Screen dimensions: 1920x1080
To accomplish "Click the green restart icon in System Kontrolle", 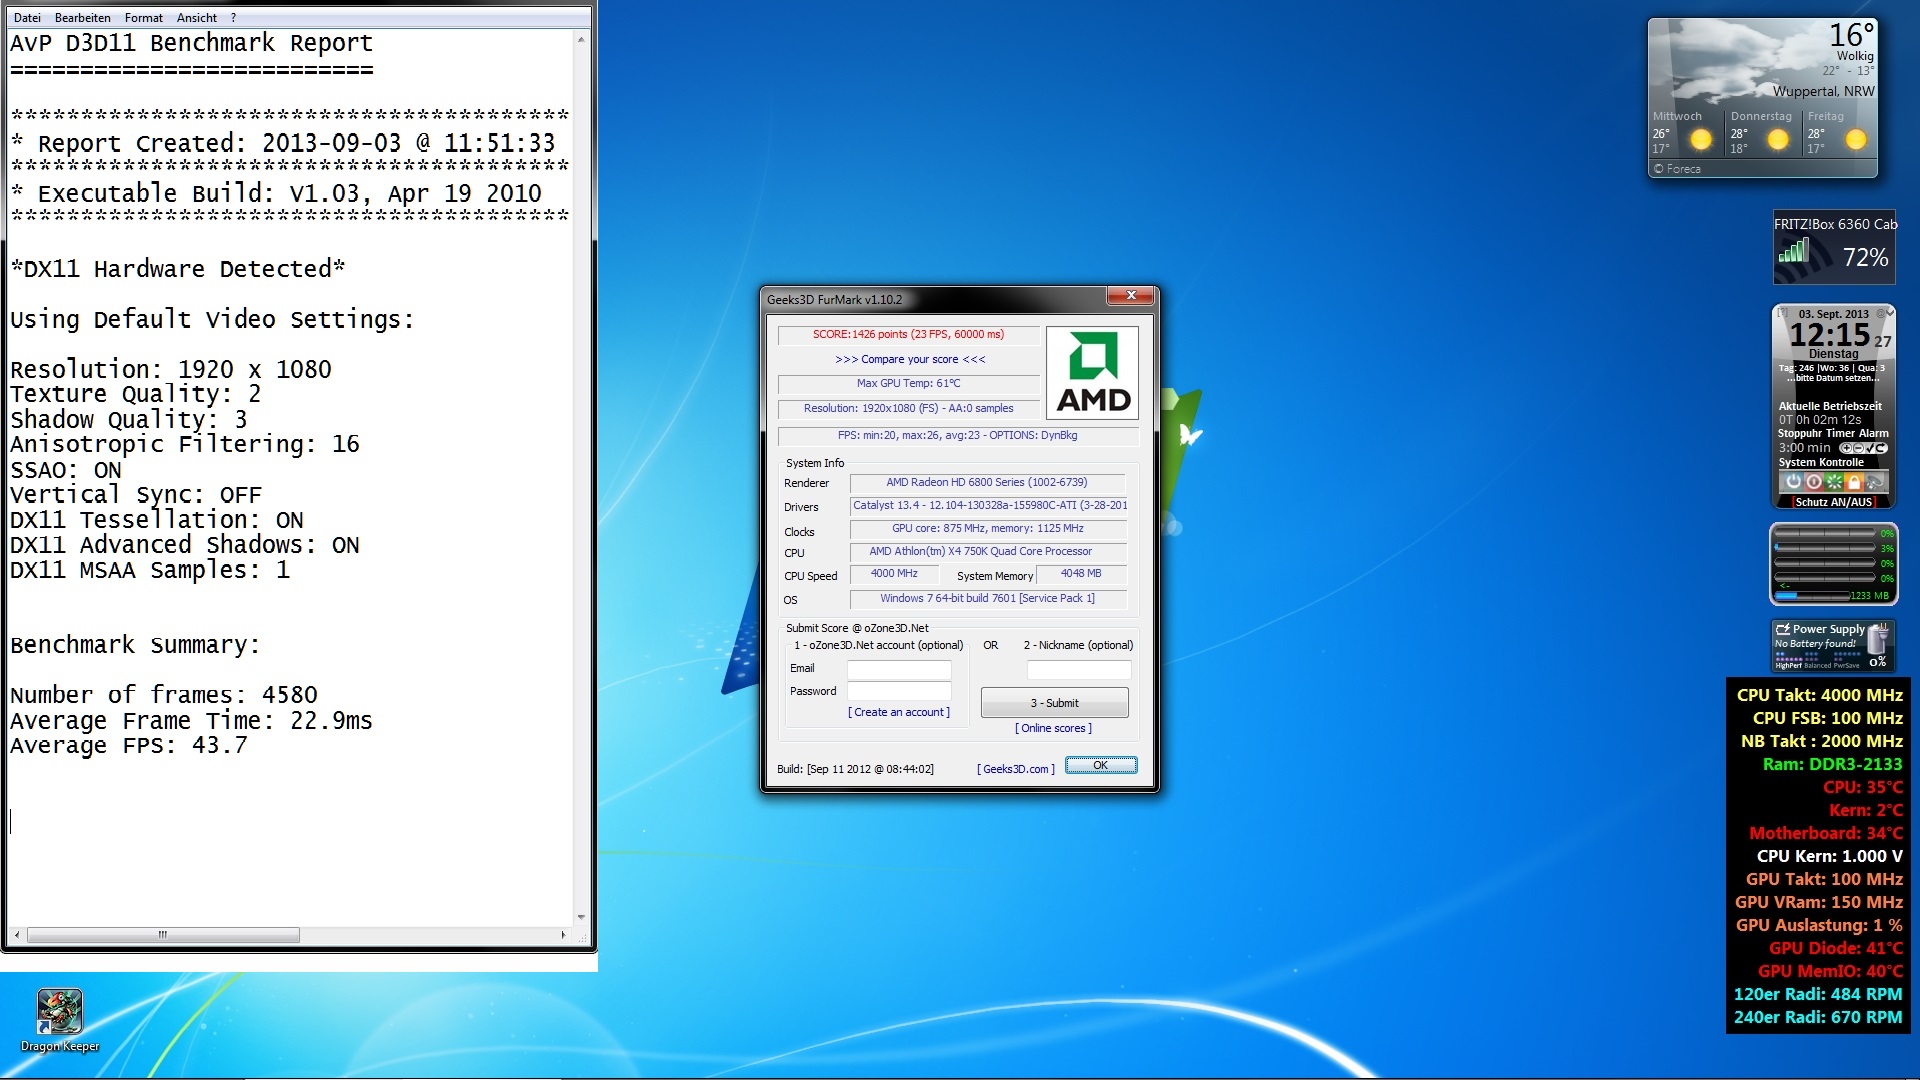I will (1834, 482).
